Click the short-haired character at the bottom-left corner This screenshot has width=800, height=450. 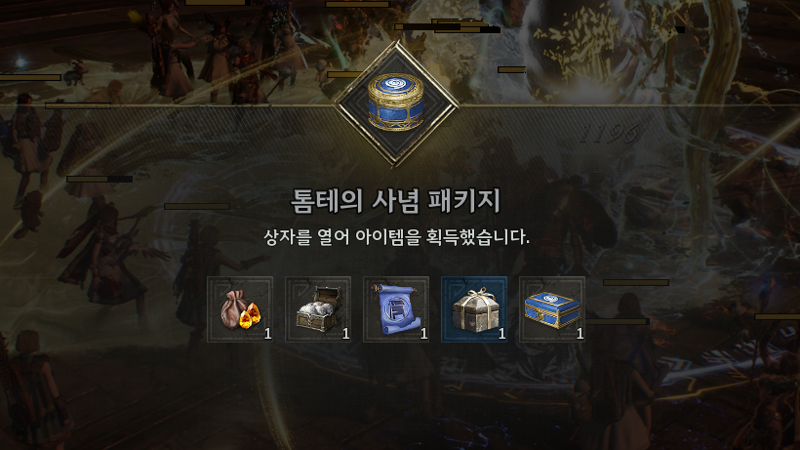33,390
